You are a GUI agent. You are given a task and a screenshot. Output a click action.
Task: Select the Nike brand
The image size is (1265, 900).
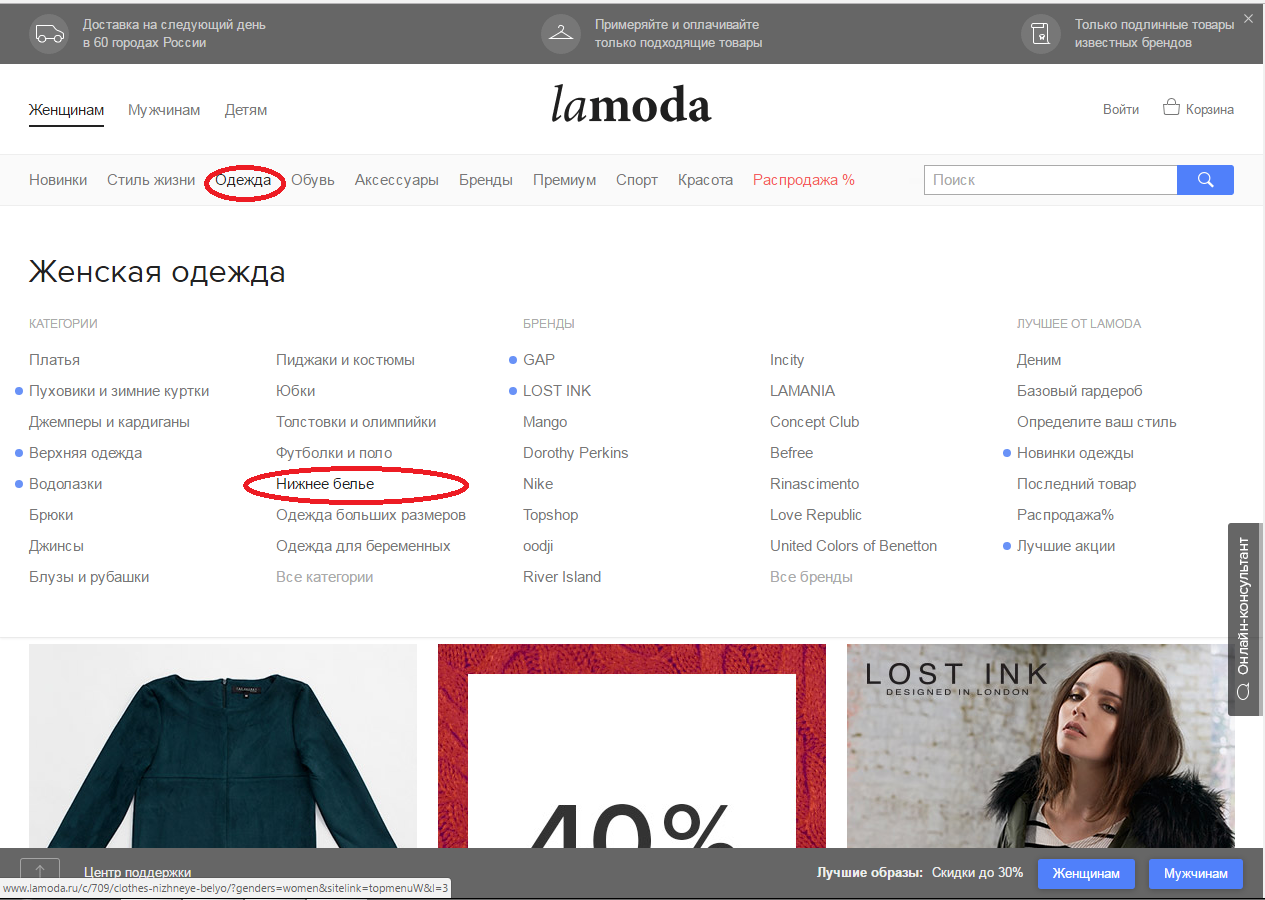(538, 484)
